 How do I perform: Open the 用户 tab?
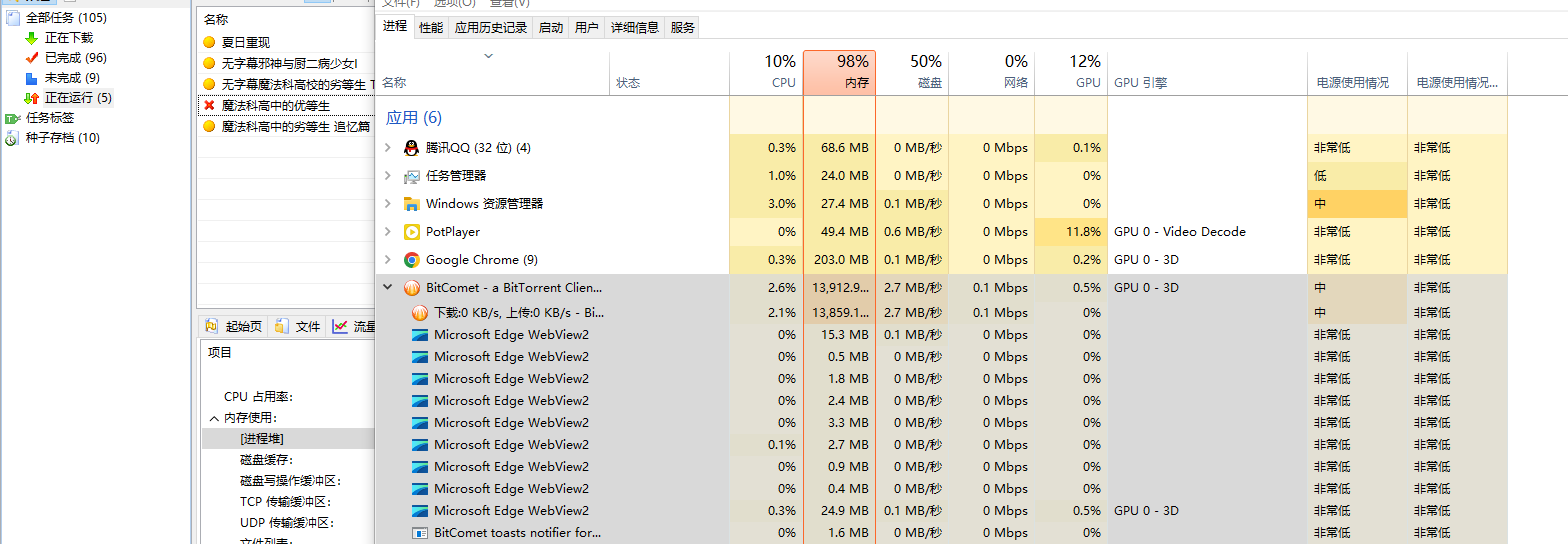[587, 28]
